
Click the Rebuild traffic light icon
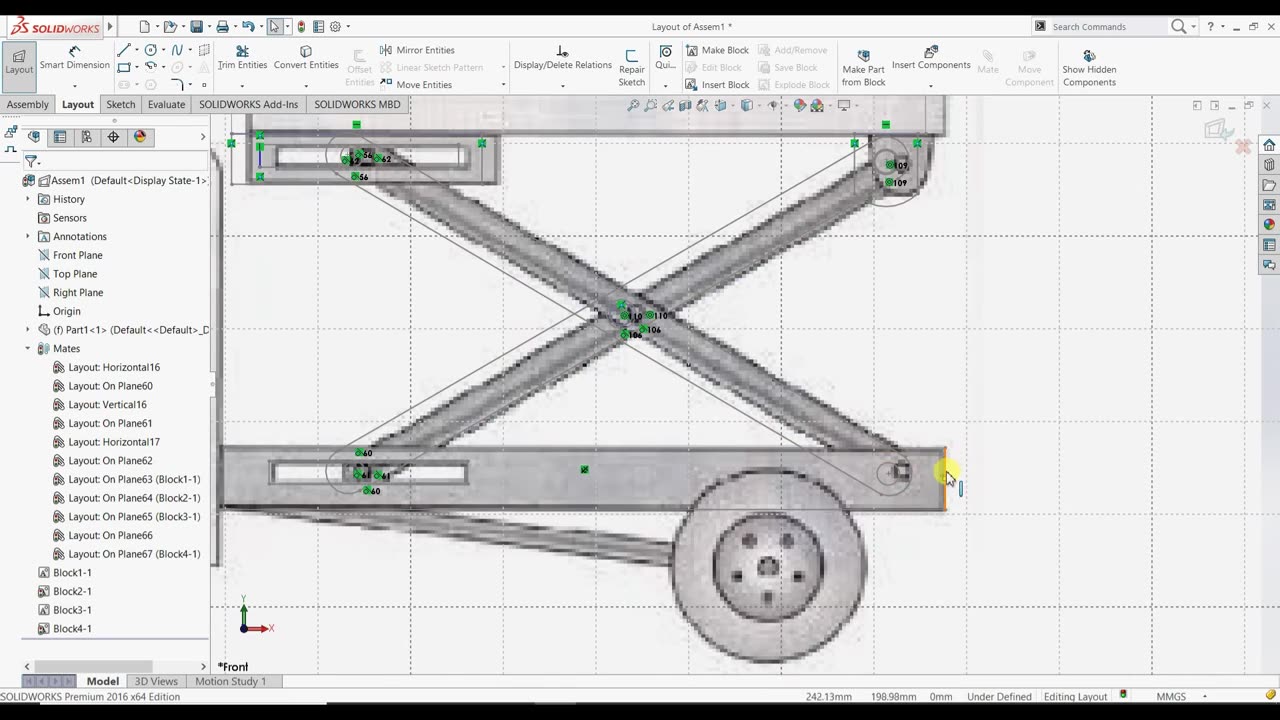click(x=301, y=27)
